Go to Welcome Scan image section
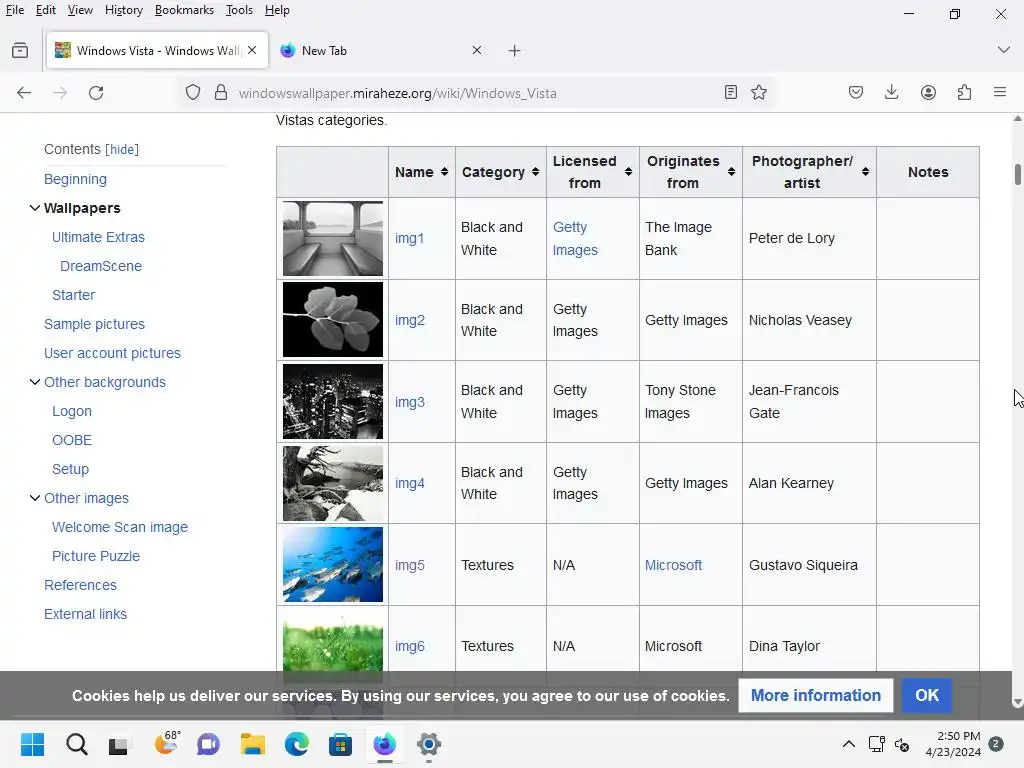Image resolution: width=1024 pixels, height=768 pixels. pos(120,527)
